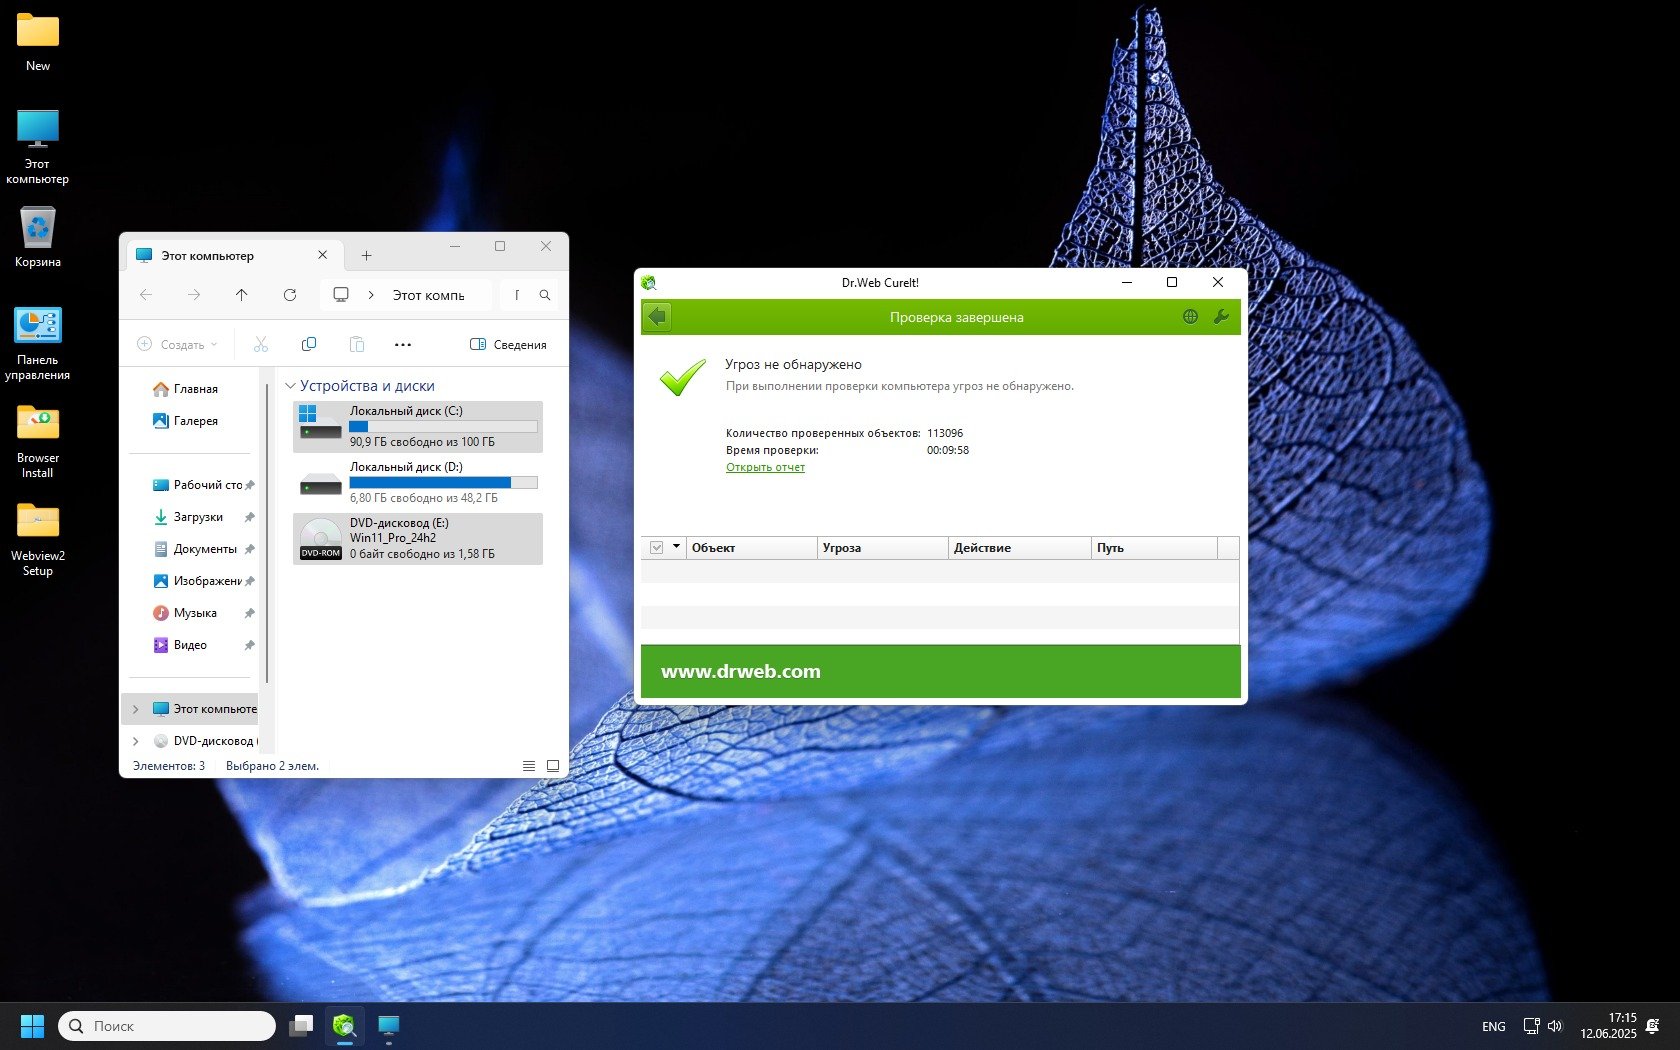Screen dimensions: 1680x1050
Task: Click the Windows taskbar search box
Action: click(x=168, y=1026)
